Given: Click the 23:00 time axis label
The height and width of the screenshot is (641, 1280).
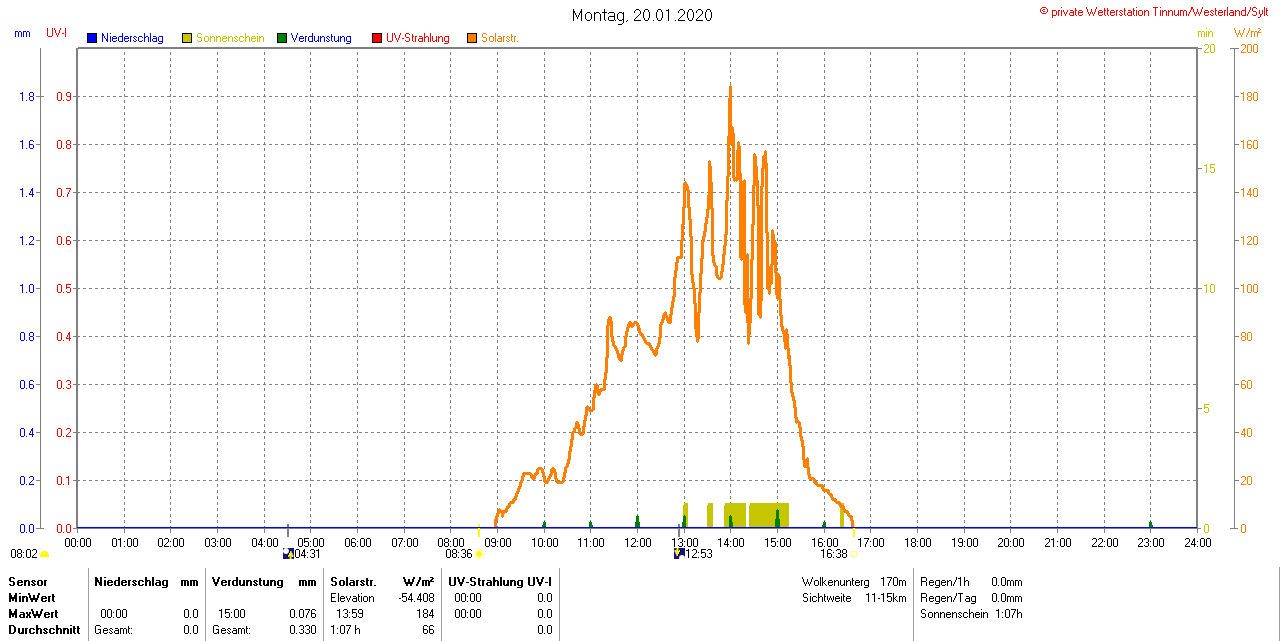Looking at the screenshot, I should tap(1151, 543).
